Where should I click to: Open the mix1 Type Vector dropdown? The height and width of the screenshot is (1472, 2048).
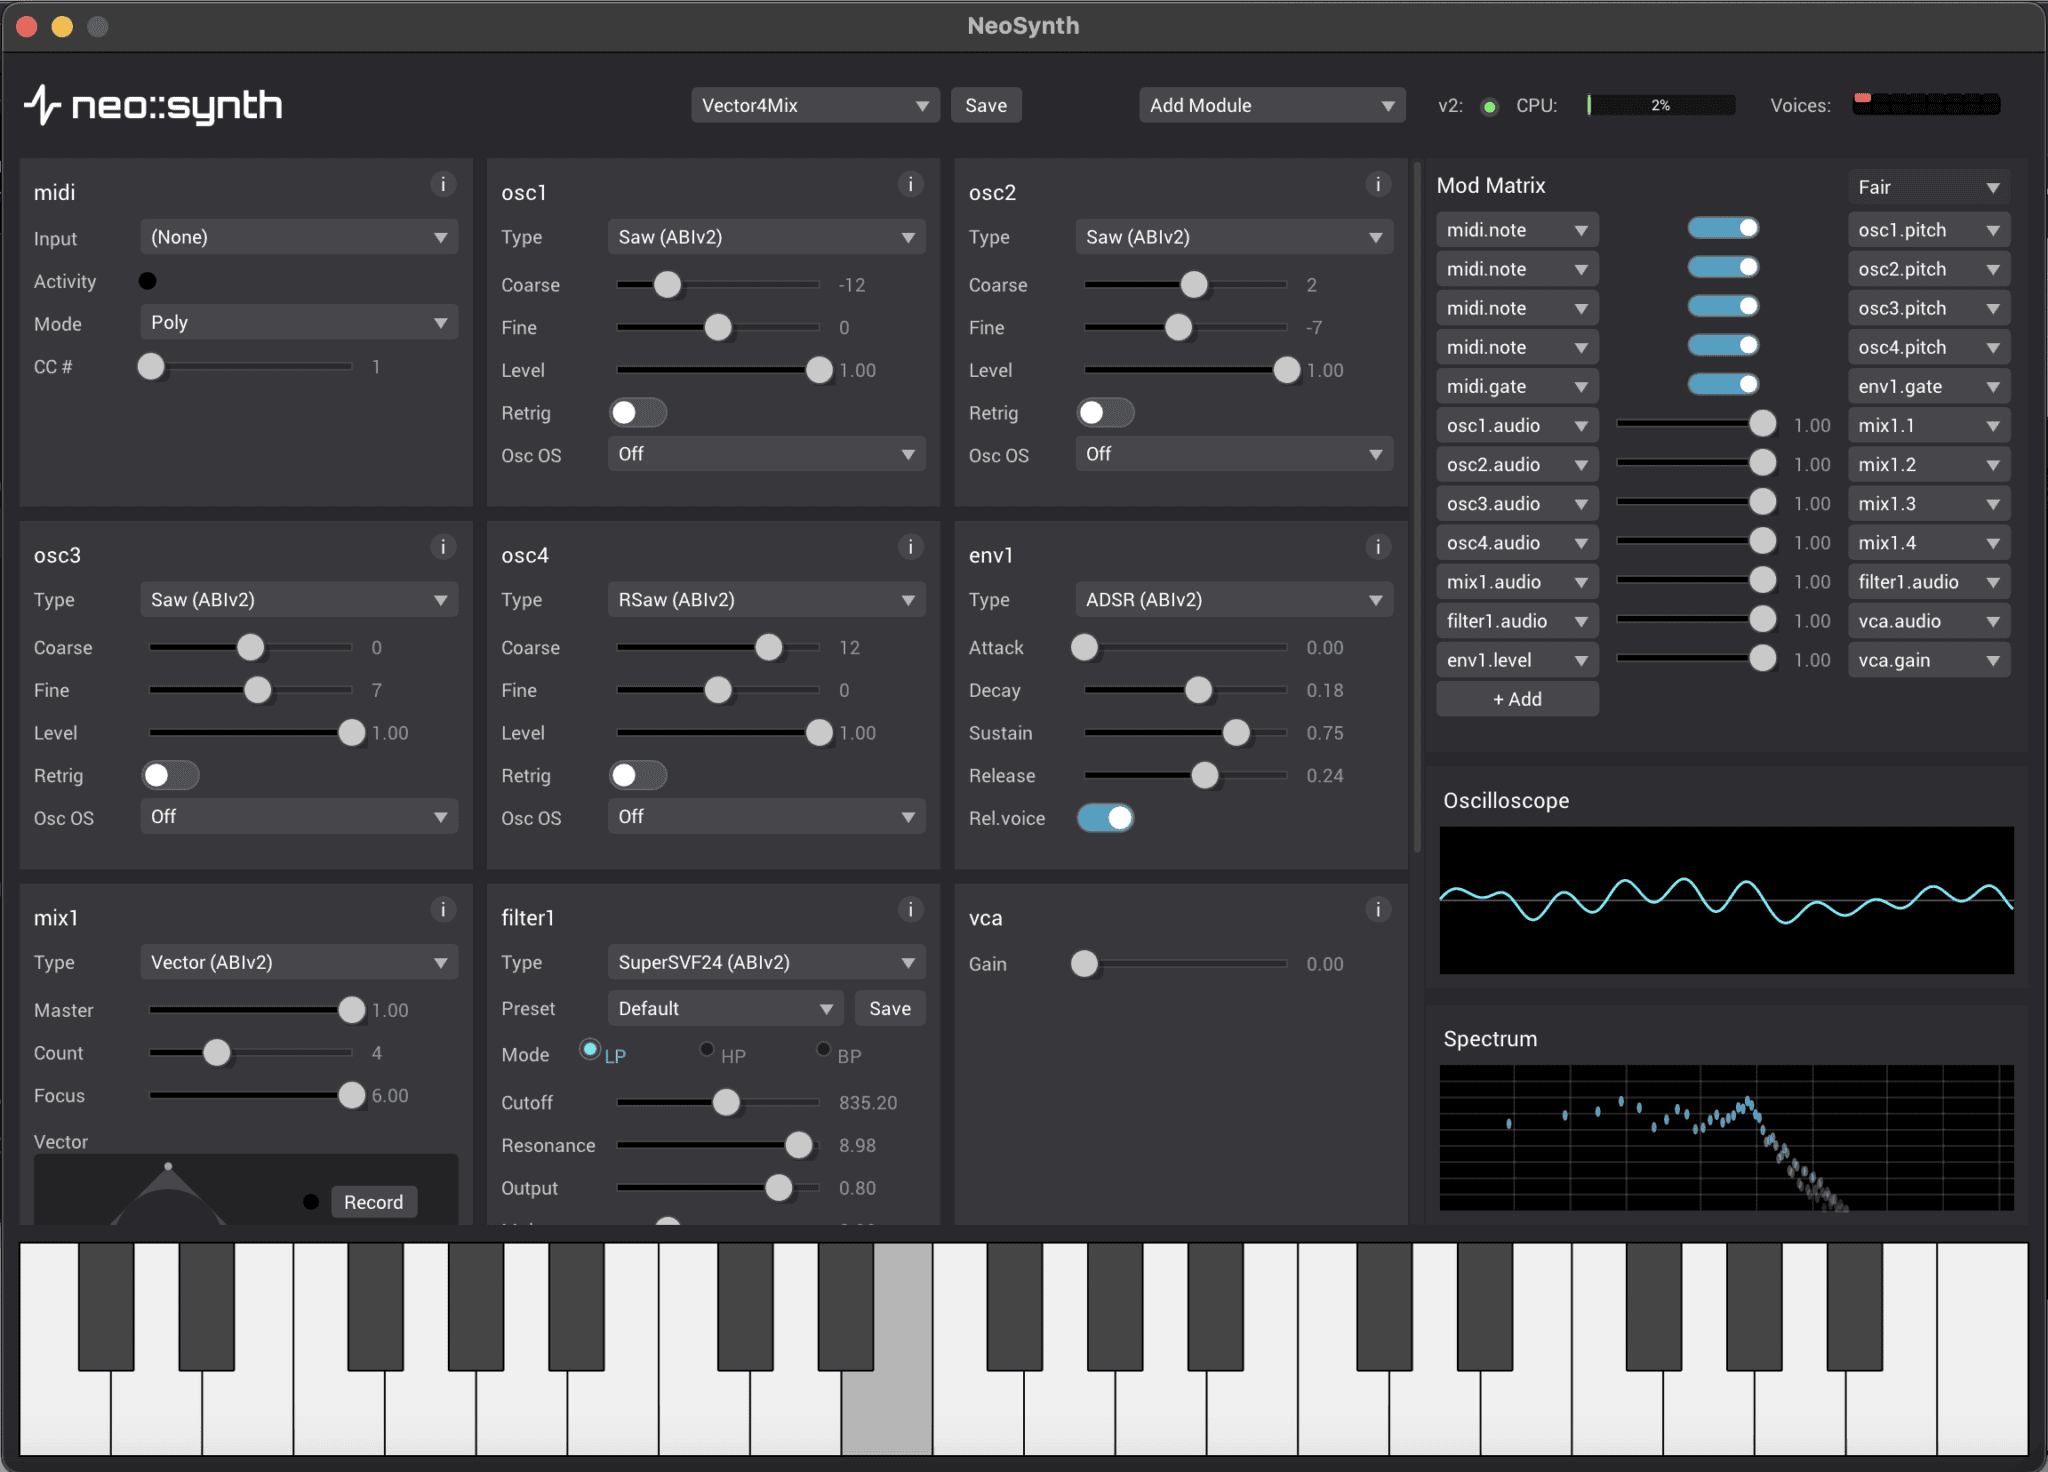point(299,963)
